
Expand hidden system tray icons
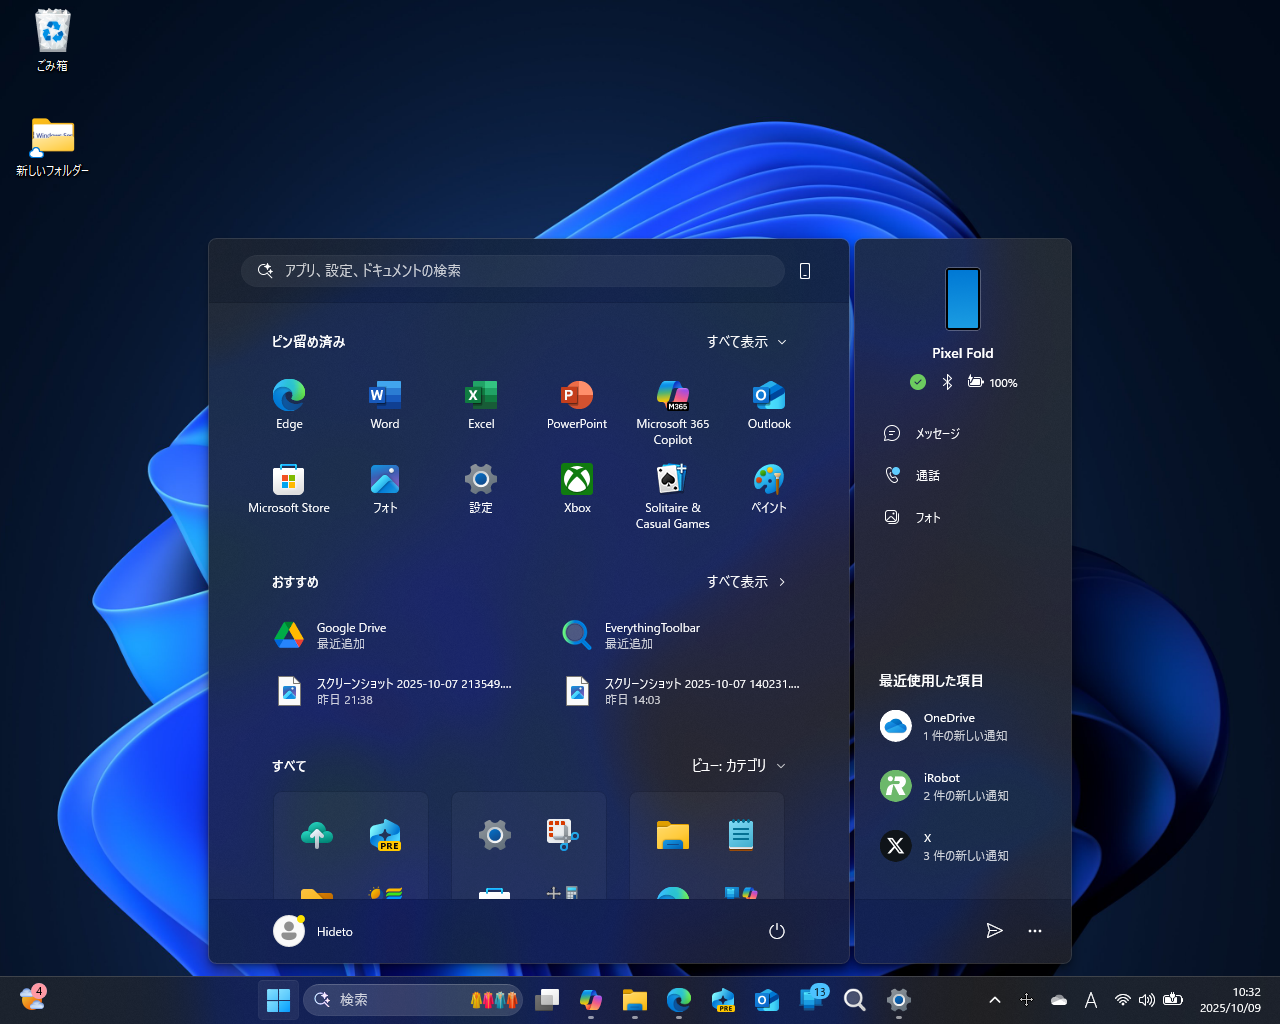point(995,999)
